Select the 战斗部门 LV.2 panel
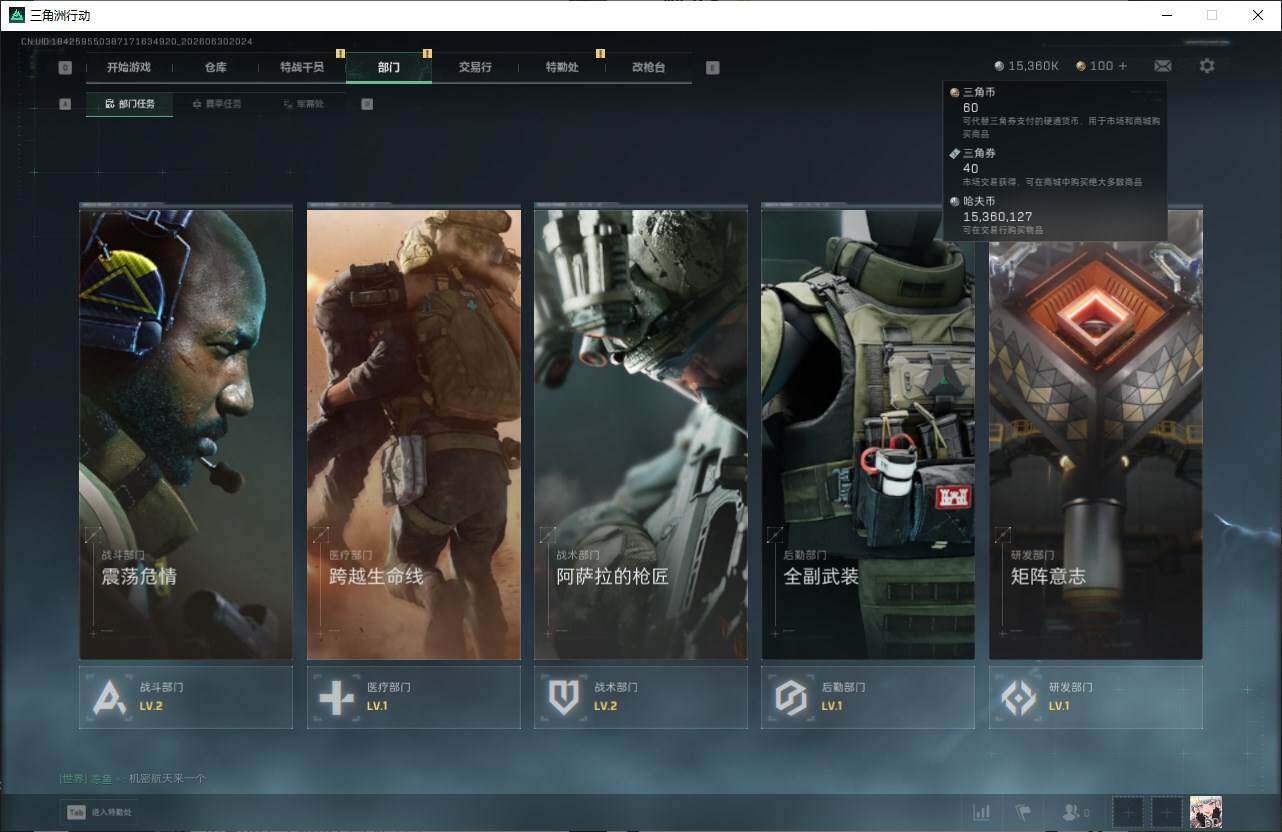1282x832 pixels. [x=186, y=697]
